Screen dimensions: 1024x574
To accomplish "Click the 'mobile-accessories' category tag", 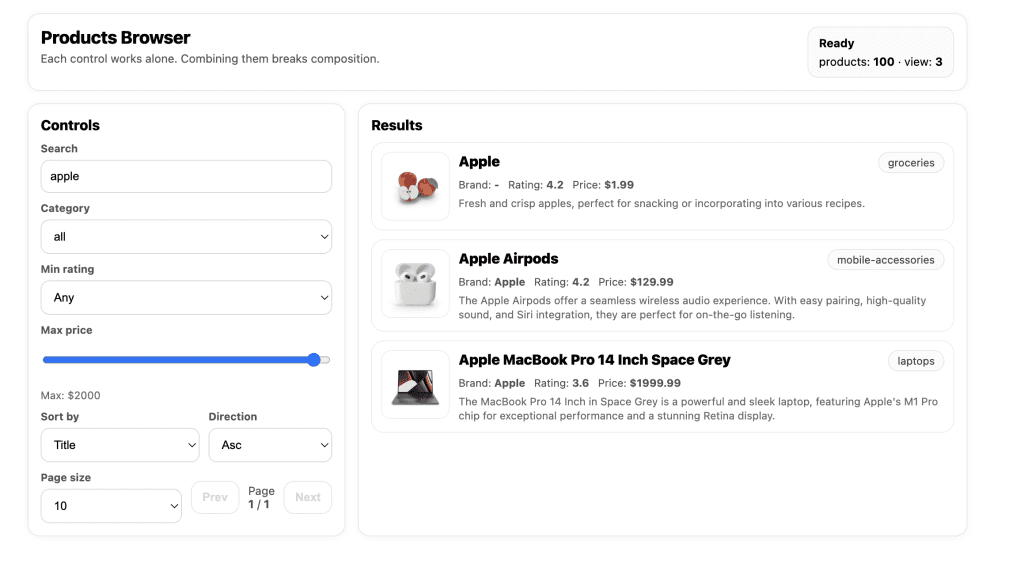I will coord(886,260).
